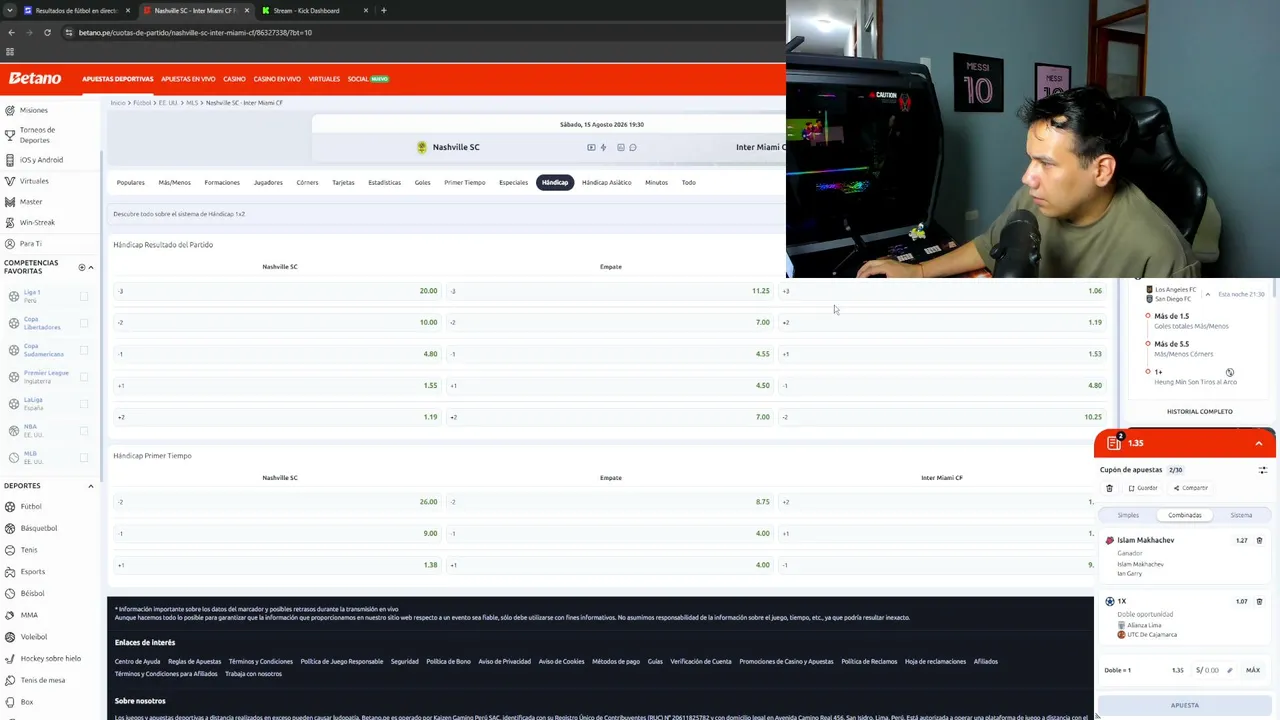Open the Casino en Vivo section

pos(277,79)
